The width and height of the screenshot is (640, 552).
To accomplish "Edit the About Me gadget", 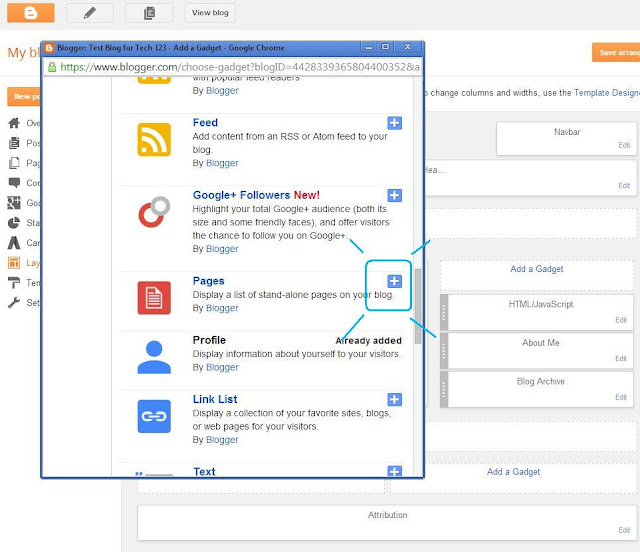I will pyautogui.click(x=621, y=359).
